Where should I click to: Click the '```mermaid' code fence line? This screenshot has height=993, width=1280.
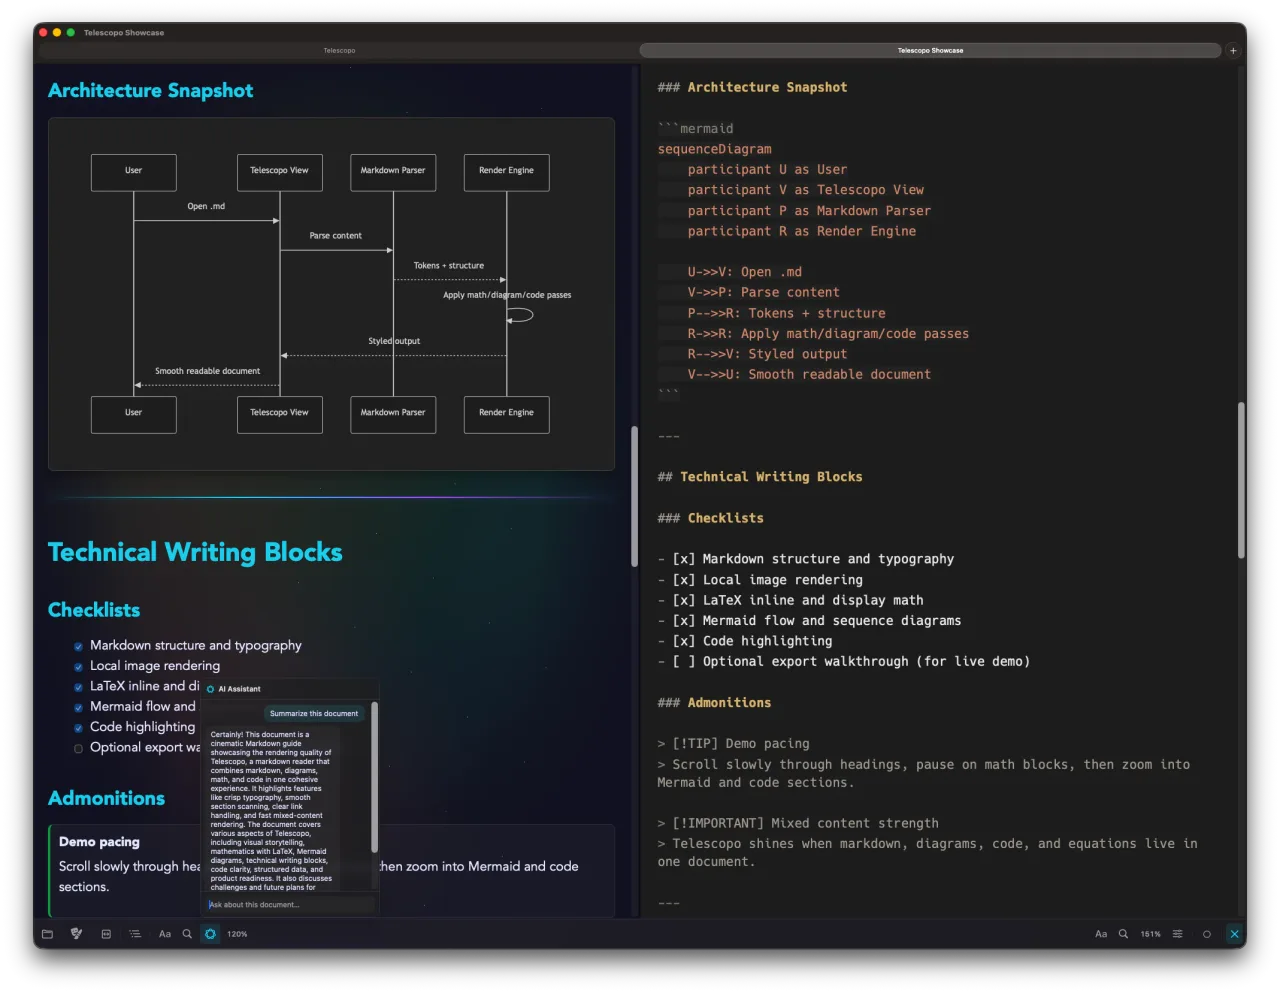click(695, 129)
